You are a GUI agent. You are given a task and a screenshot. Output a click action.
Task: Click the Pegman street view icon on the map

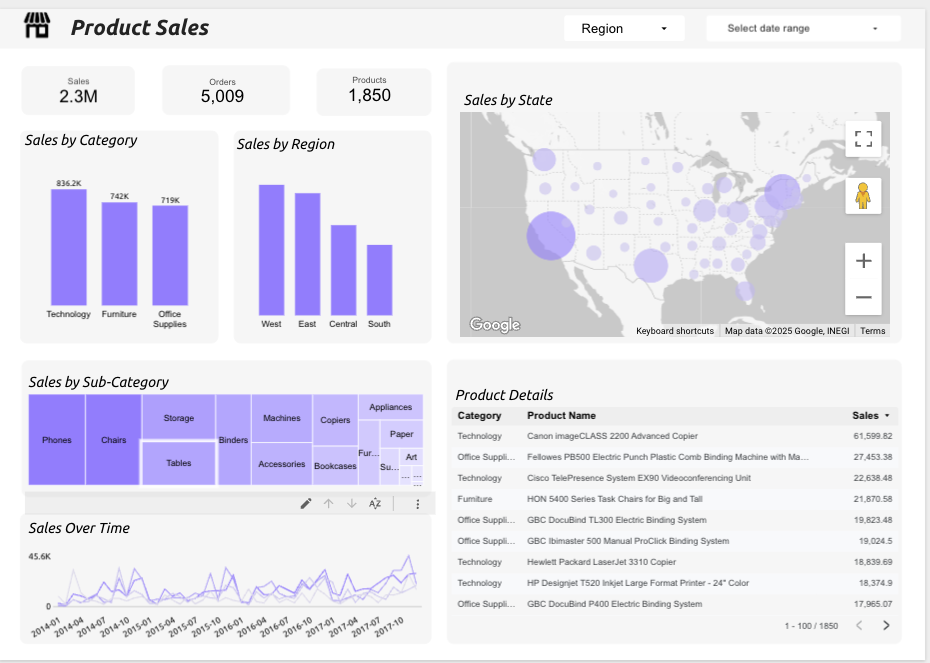click(x=863, y=194)
